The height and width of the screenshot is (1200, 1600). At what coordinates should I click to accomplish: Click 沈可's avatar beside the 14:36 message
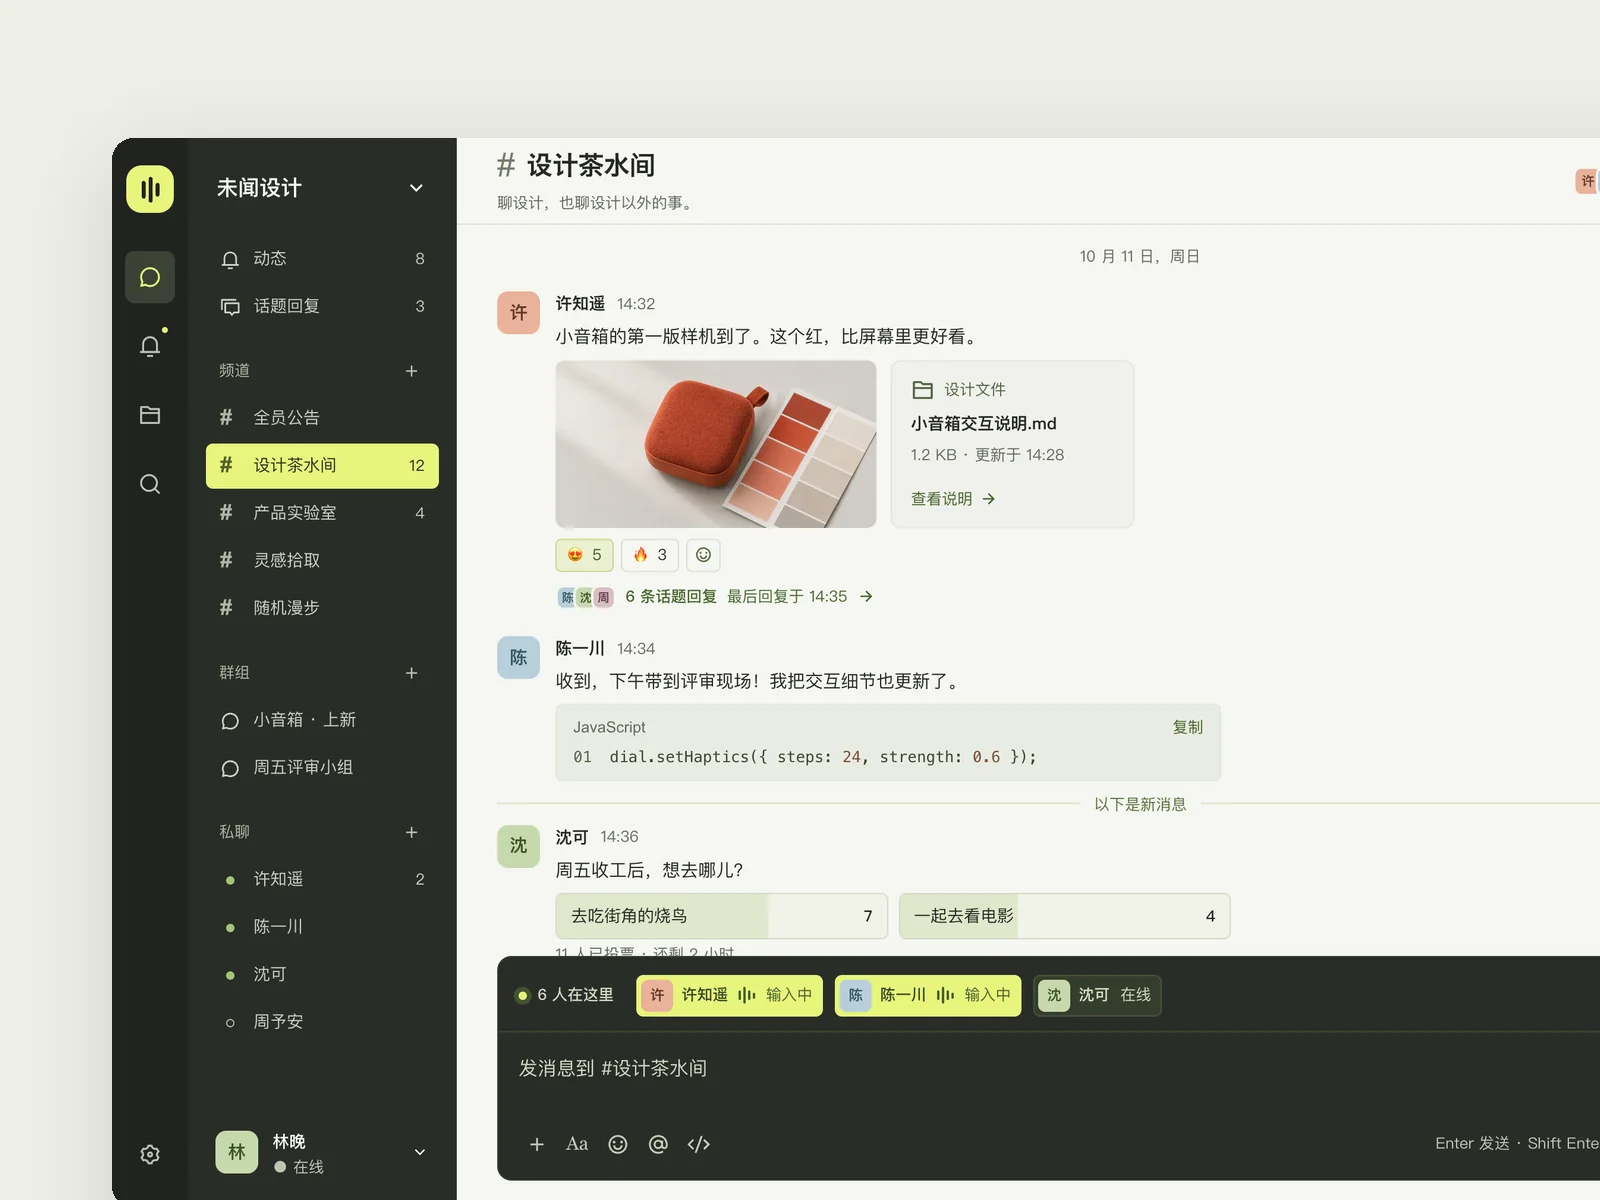point(518,846)
